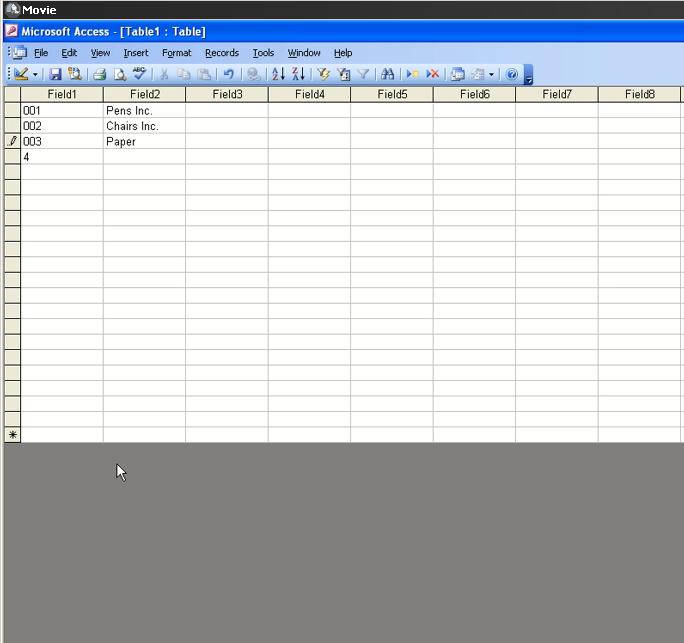Screen dimensions: 684x643
Task: Click the Pens Inc. cell
Action: coord(144,110)
